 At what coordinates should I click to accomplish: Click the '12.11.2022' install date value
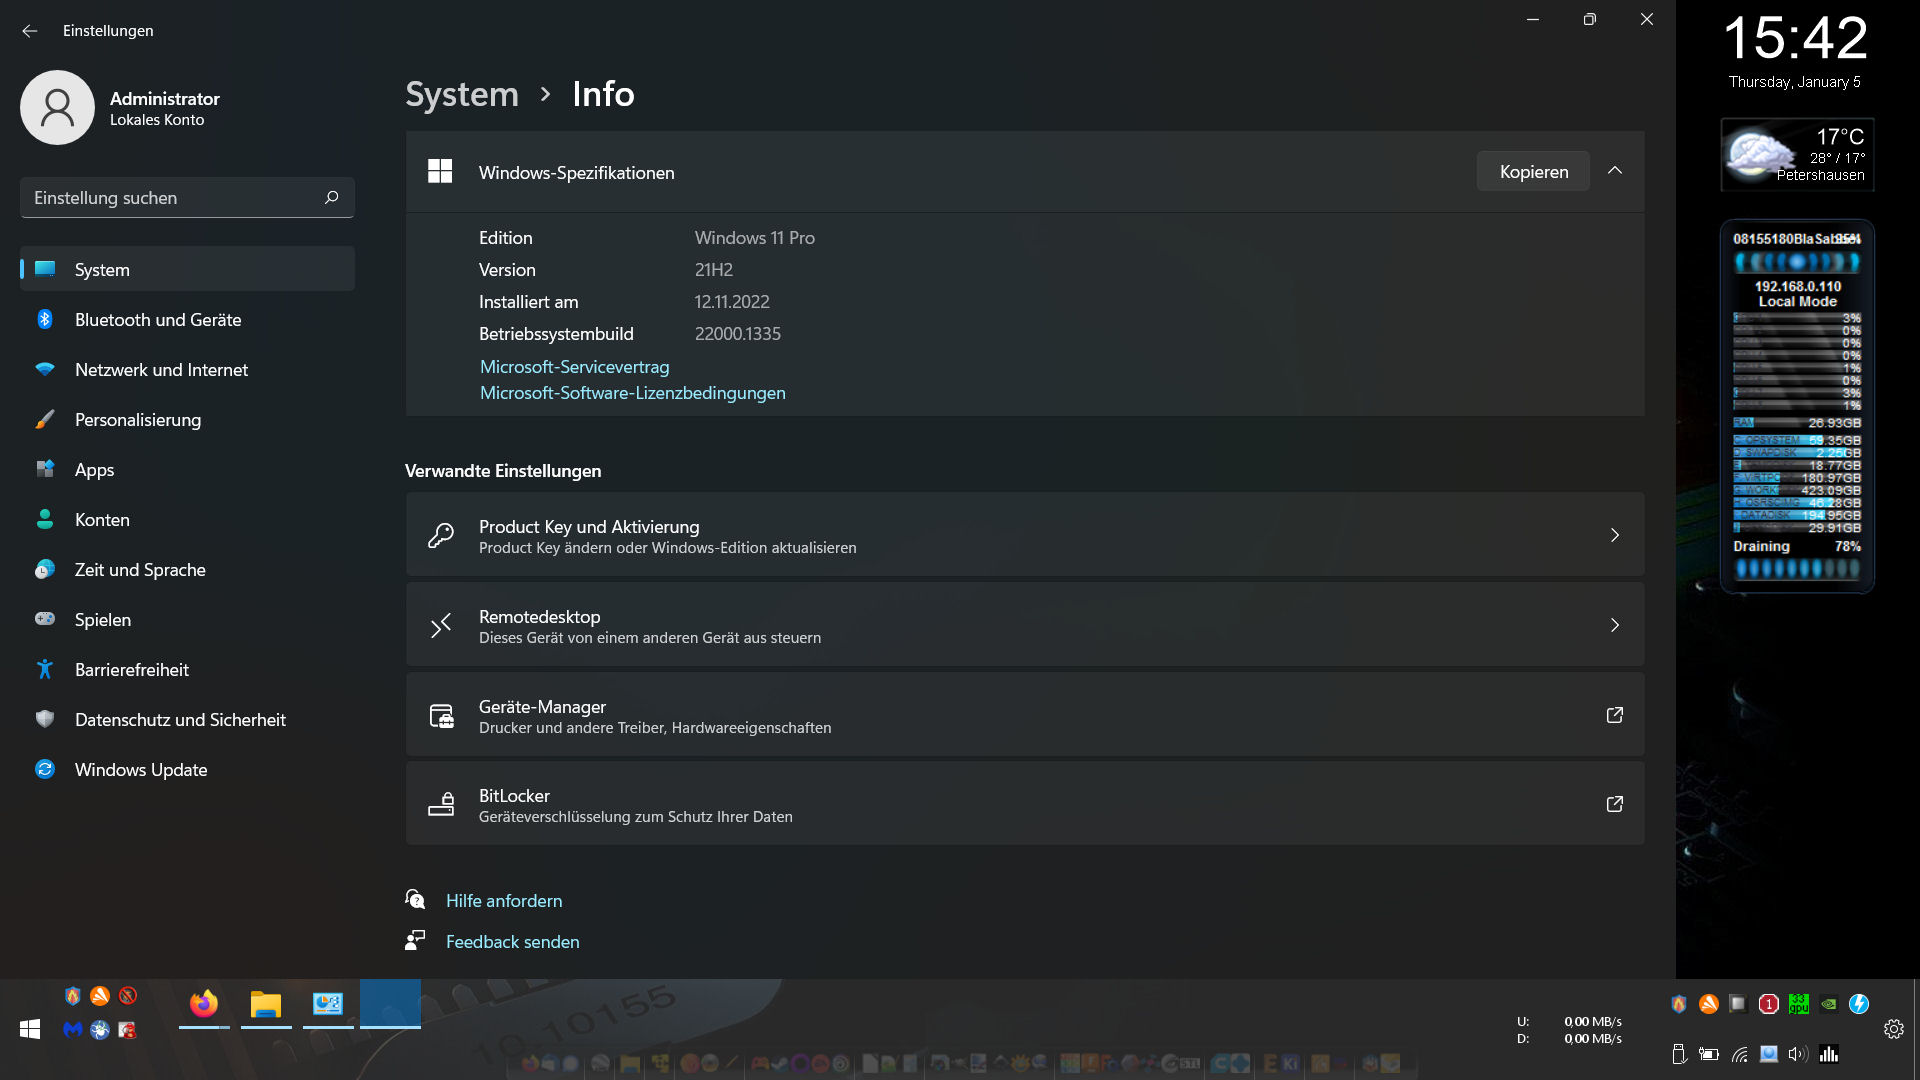(732, 302)
